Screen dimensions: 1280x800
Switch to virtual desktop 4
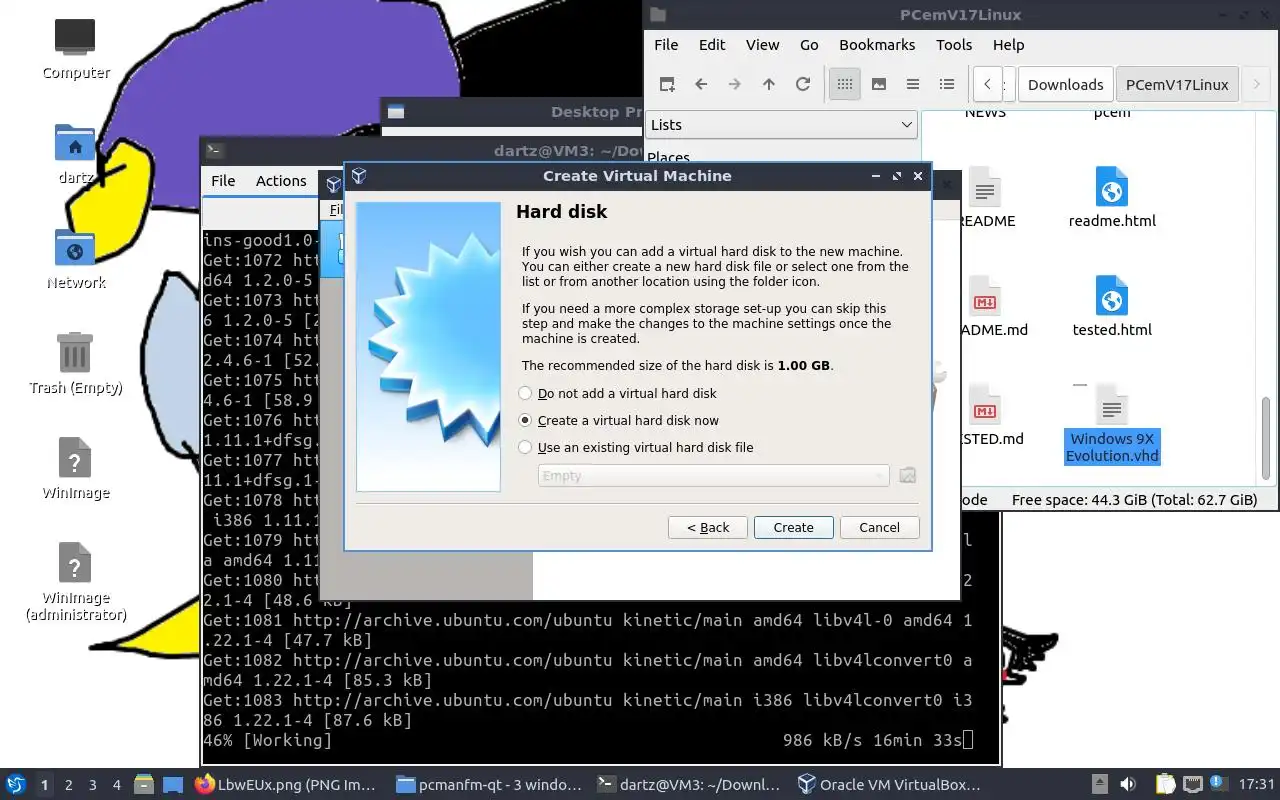[117, 785]
